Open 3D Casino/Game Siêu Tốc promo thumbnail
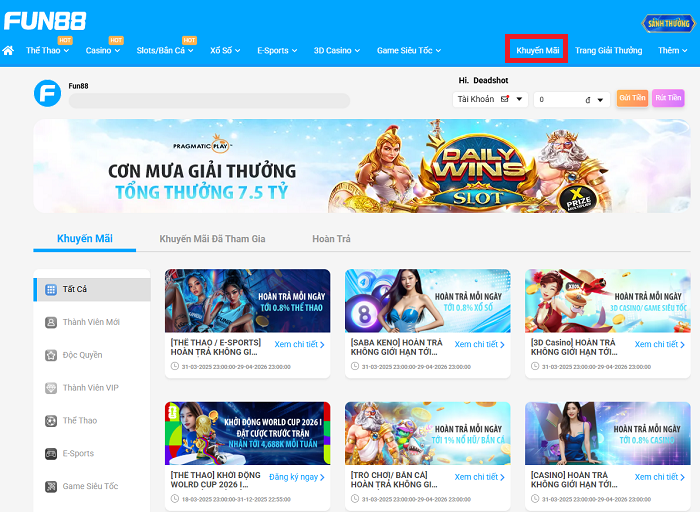Image resolution: width=700 pixels, height=512 pixels. pyautogui.click(x=608, y=301)
